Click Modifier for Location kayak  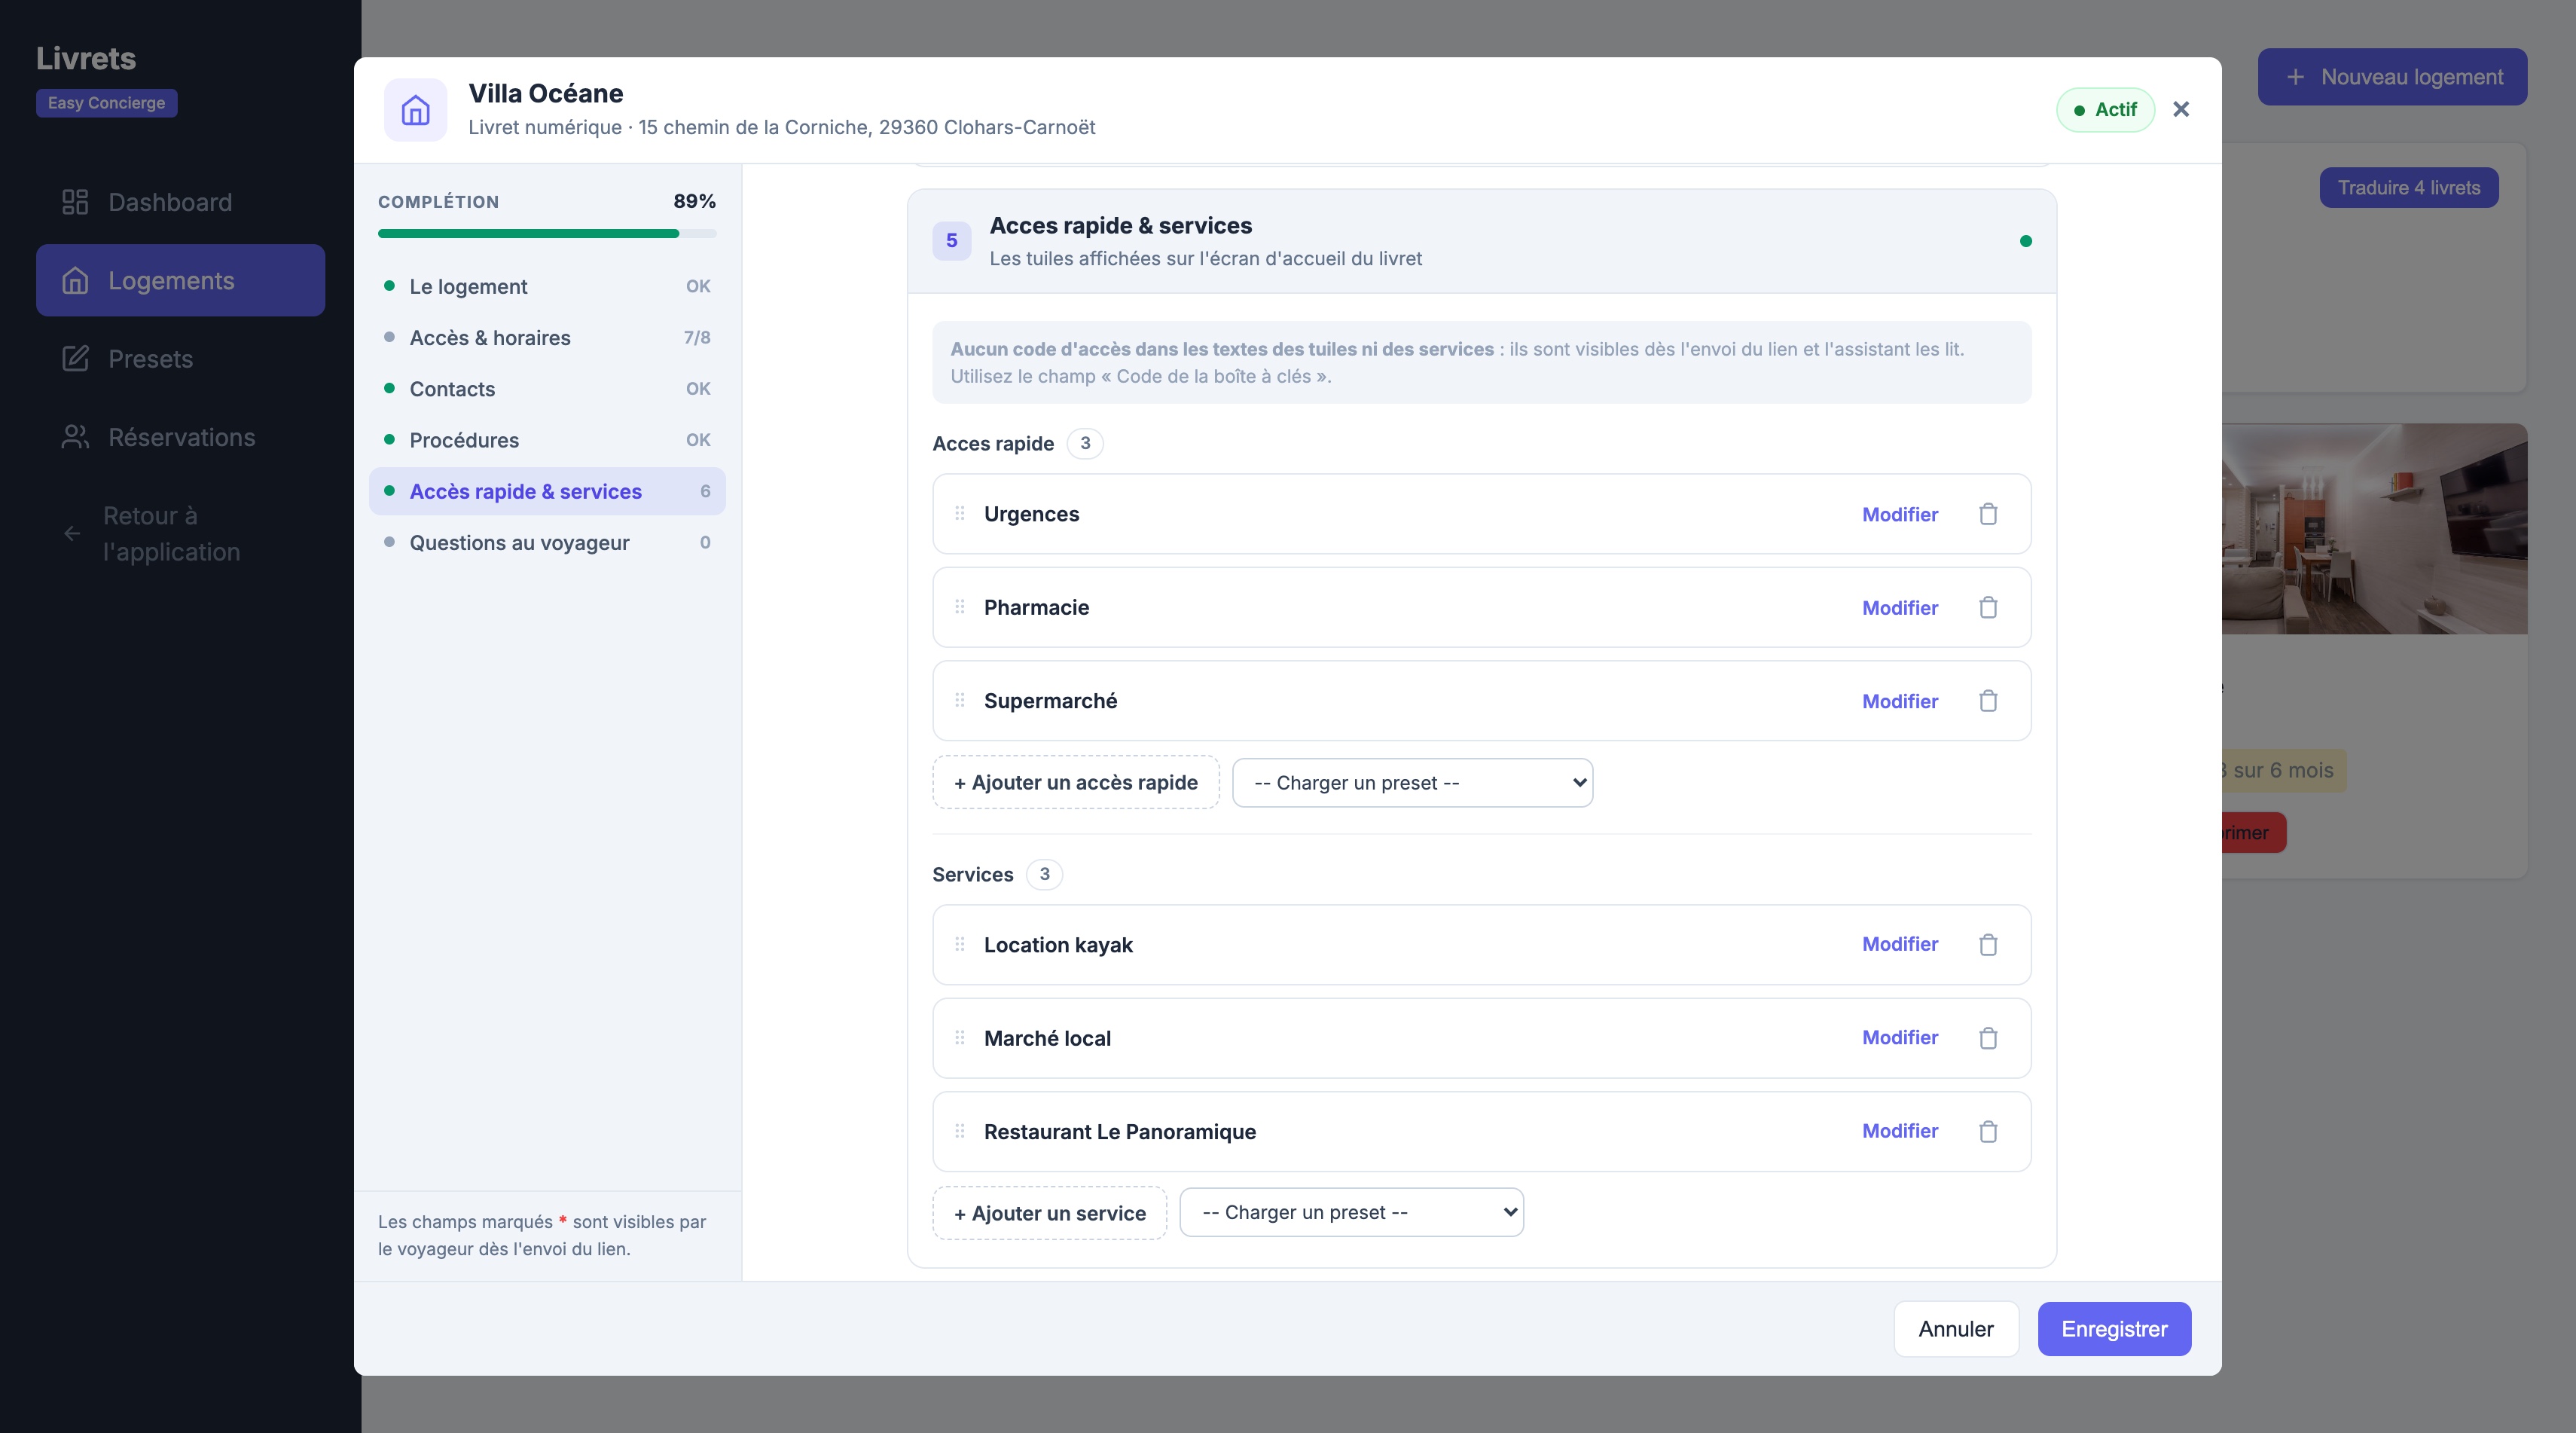(x=1899, y=944)
